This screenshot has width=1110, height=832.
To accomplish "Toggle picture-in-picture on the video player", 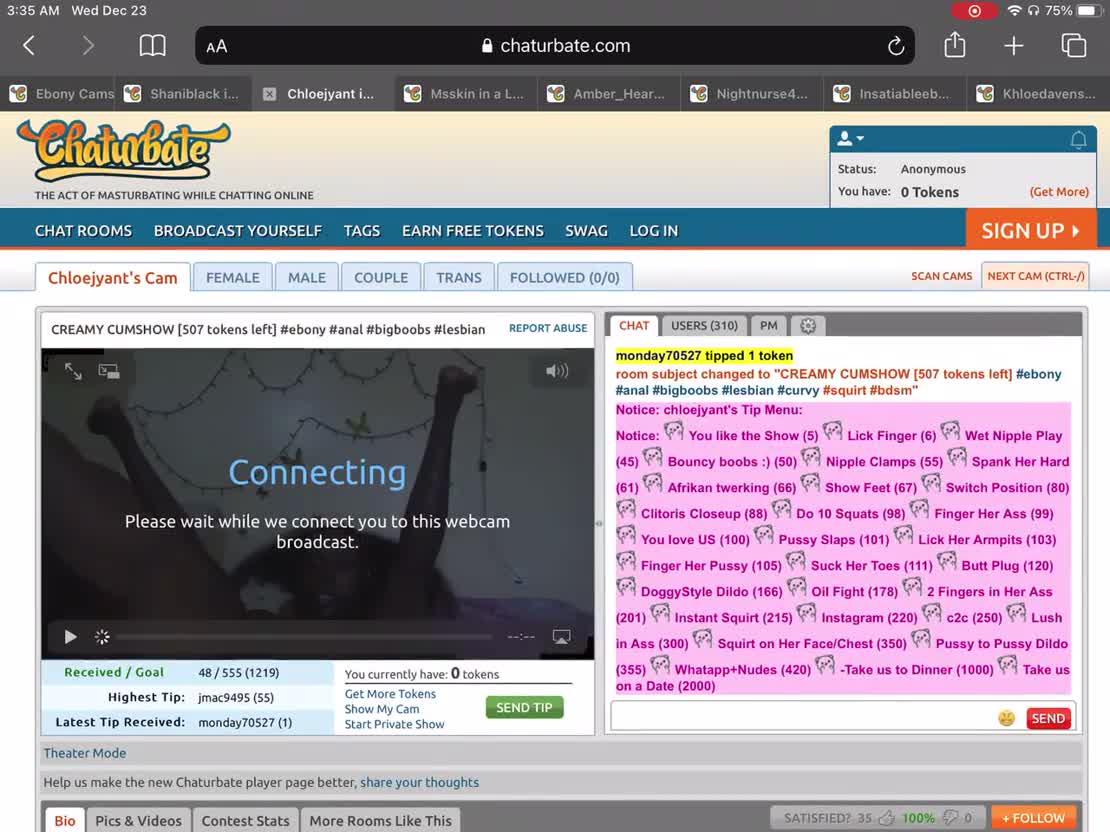I will 109,371.
